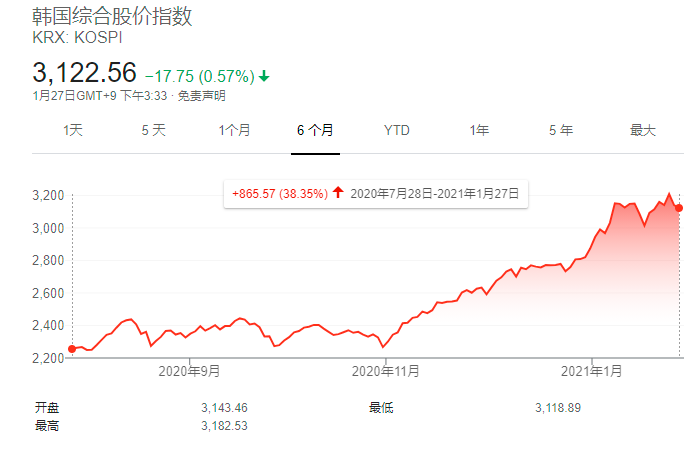The height and width of the screenshot is (450, 699).
Task: Show the YTD chart range
Action: [x=396, y=130]
